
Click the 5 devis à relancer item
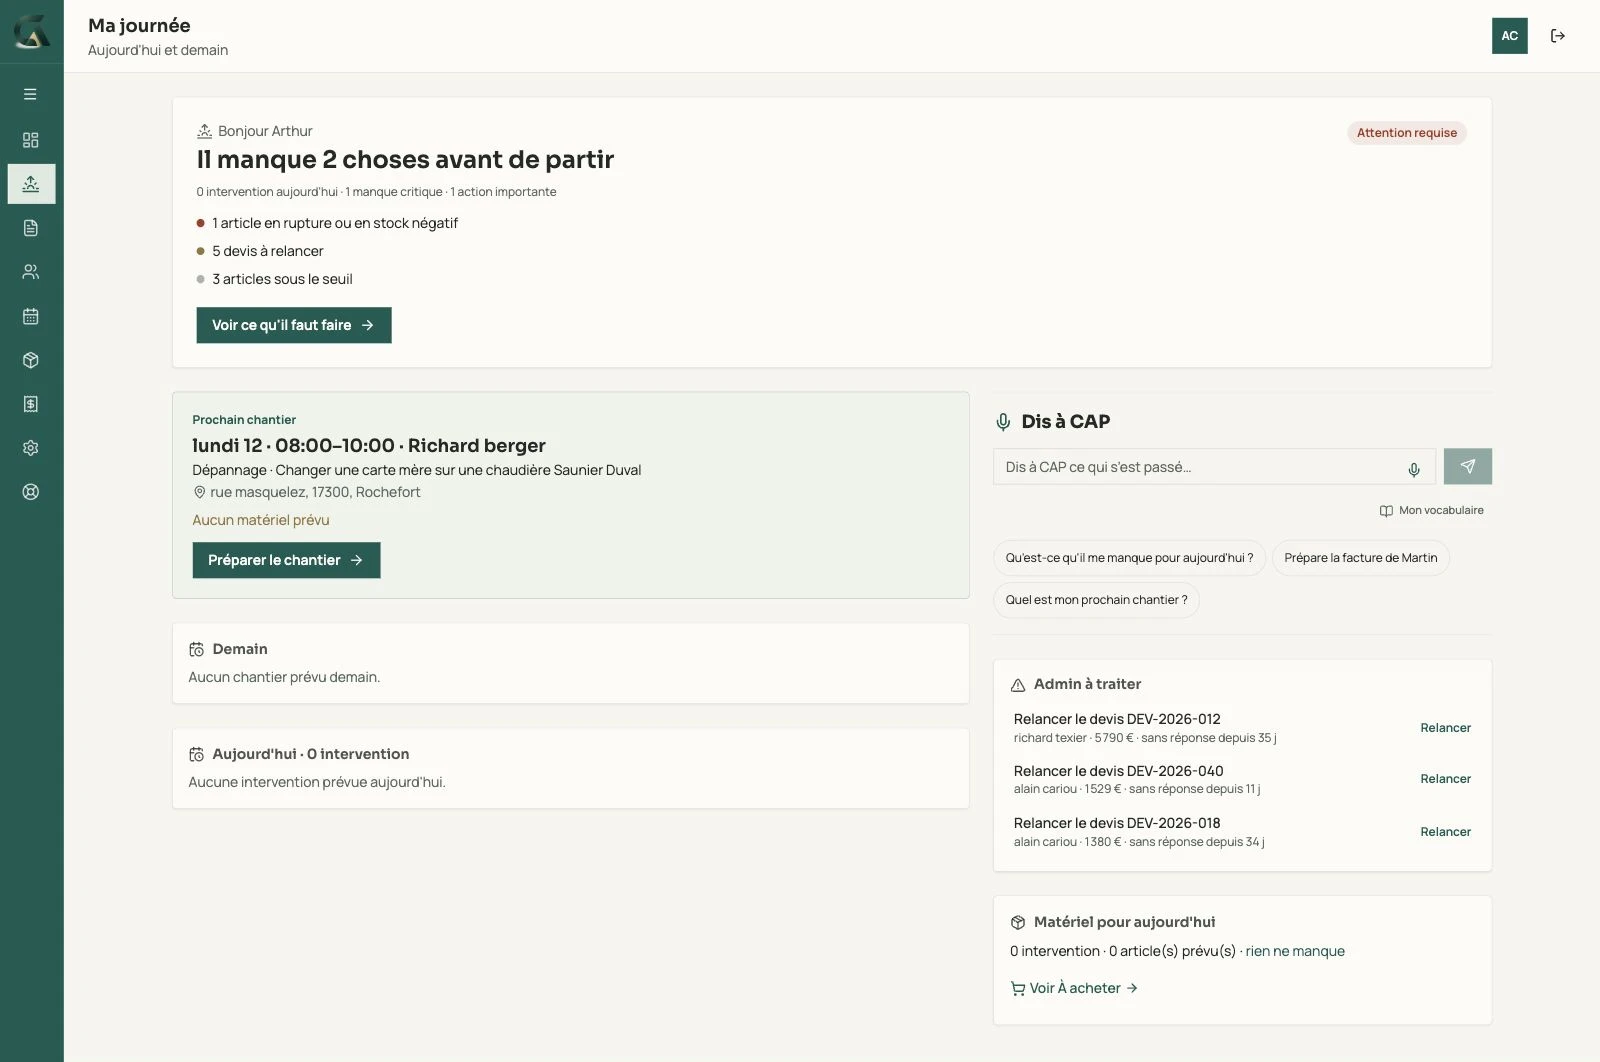click(x=261, y=251)
